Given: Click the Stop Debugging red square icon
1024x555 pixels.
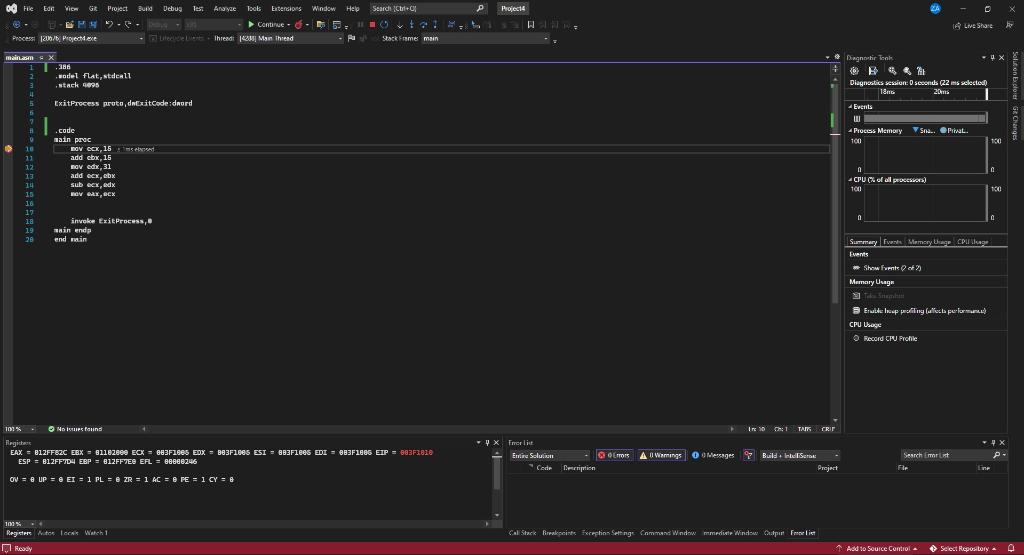Looking at the screenshot, I should click(x=372, y=25).
